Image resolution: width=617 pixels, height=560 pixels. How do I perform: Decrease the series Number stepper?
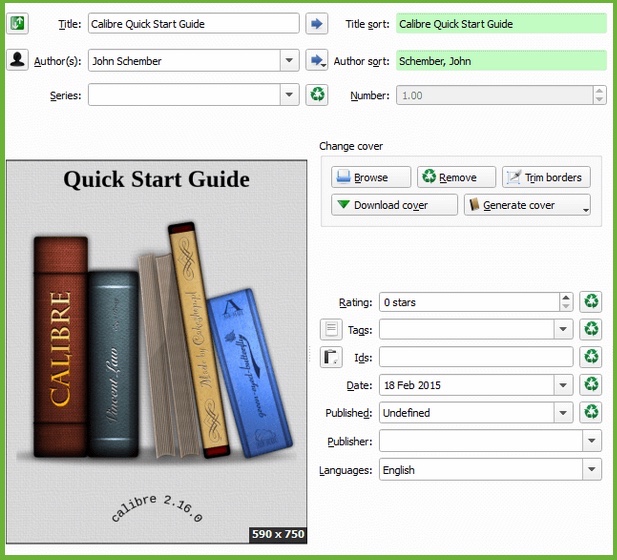tap(599, 99)
